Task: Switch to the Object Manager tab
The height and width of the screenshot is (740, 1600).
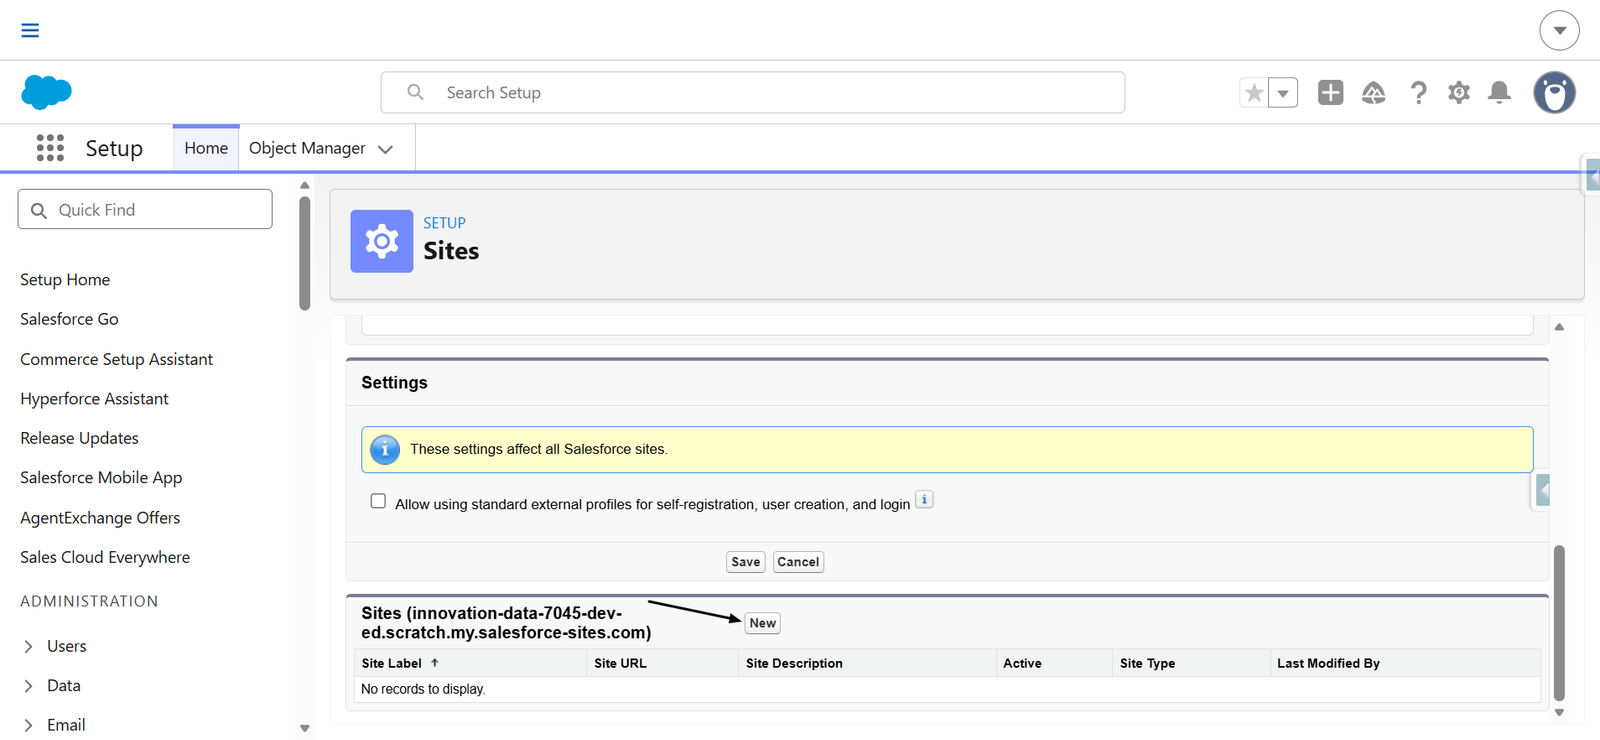Action: coord(307,148)
